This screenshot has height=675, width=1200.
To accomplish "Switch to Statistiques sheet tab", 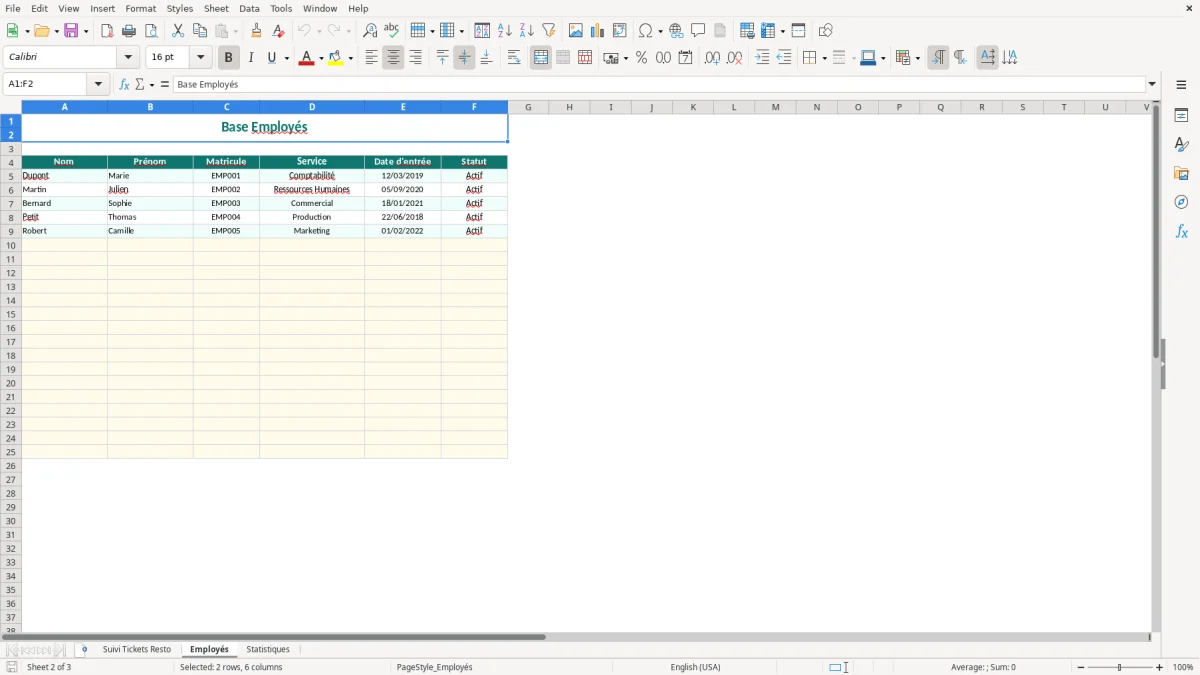I will click(268, 650).
